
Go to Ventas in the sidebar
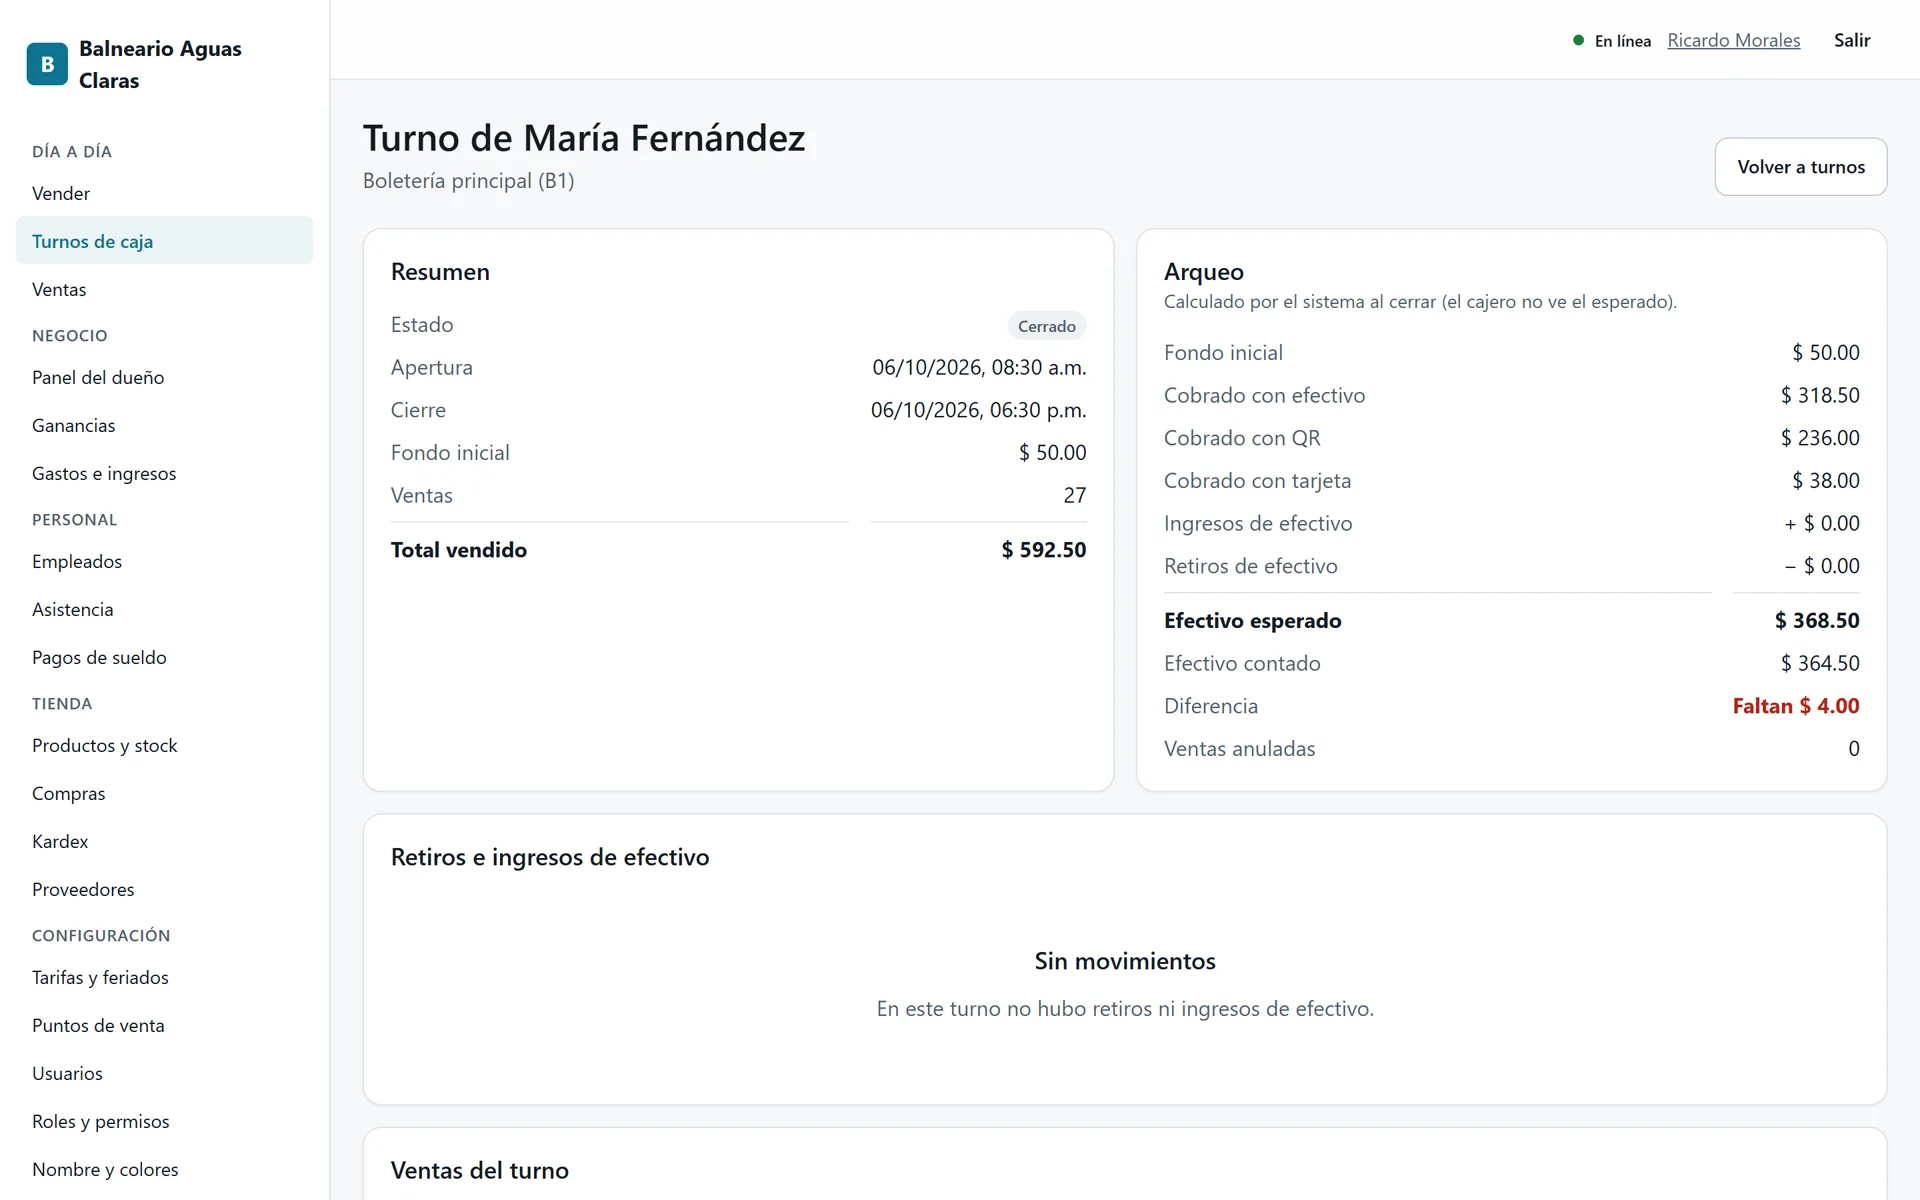click(164, 289)
